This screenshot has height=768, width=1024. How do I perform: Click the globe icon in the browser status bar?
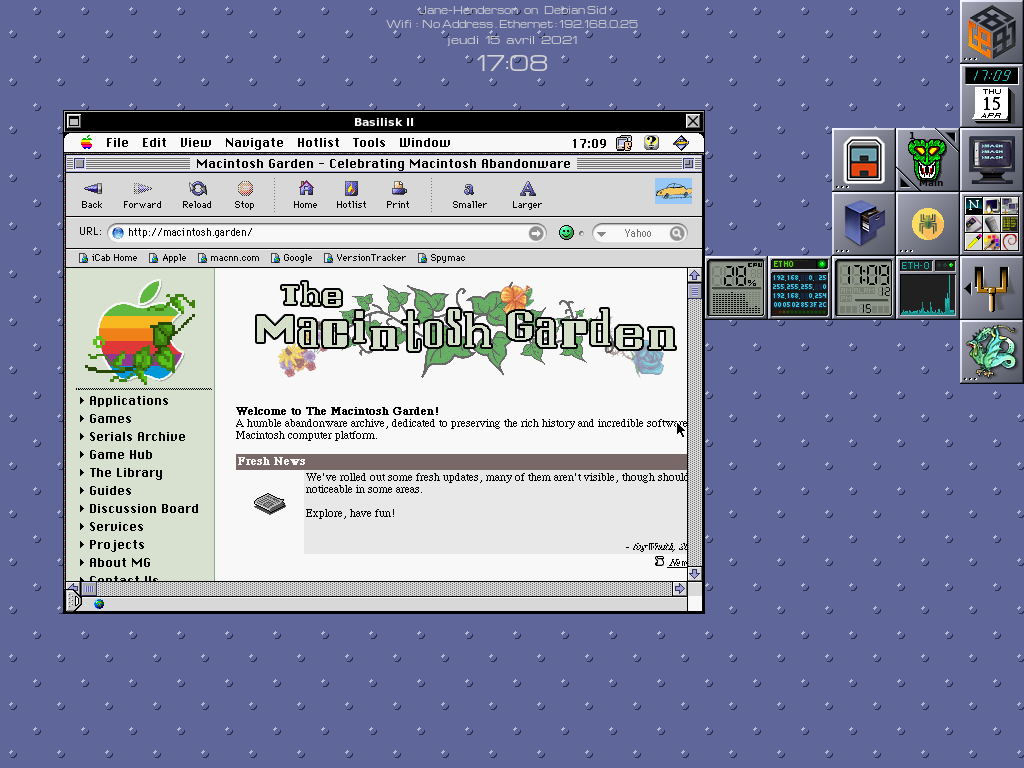pyautogui.click(x=99, y=604)
